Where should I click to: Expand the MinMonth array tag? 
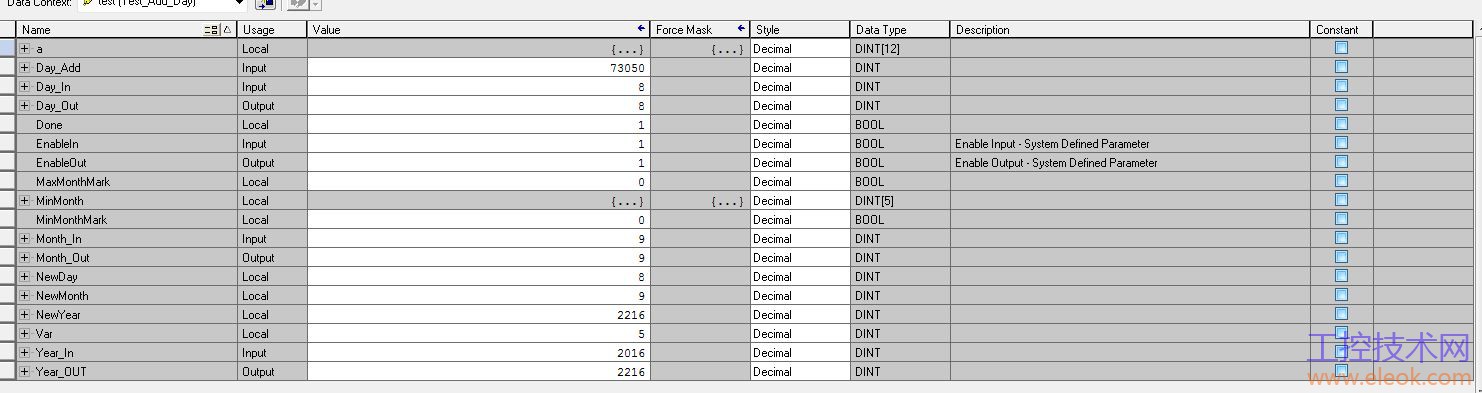point(25,200)
